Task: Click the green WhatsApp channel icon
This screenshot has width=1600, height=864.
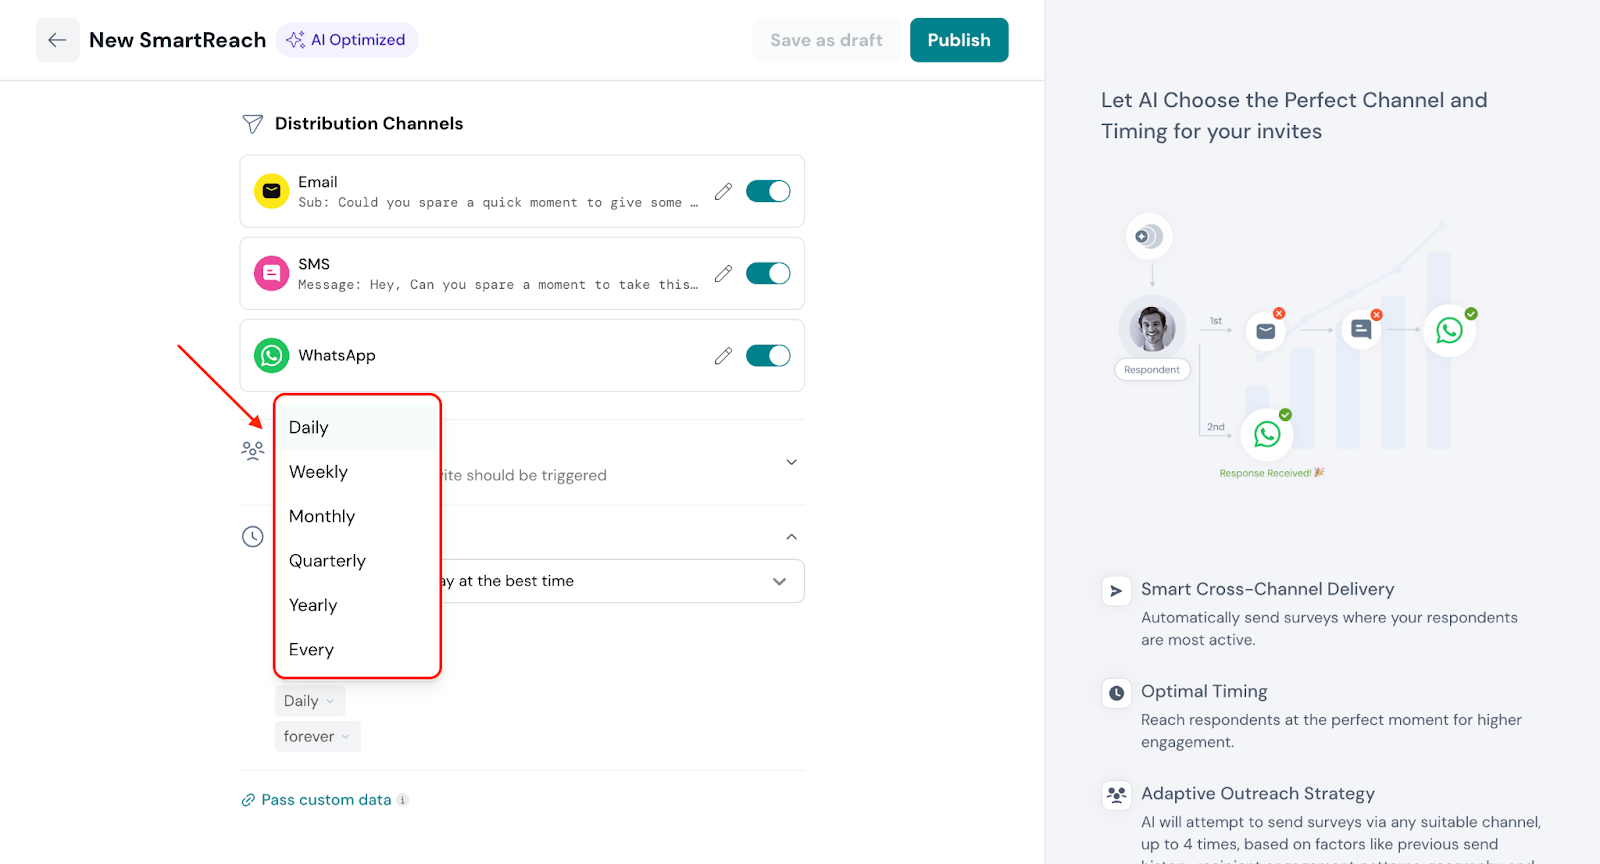Action: (x=271, y=356)
